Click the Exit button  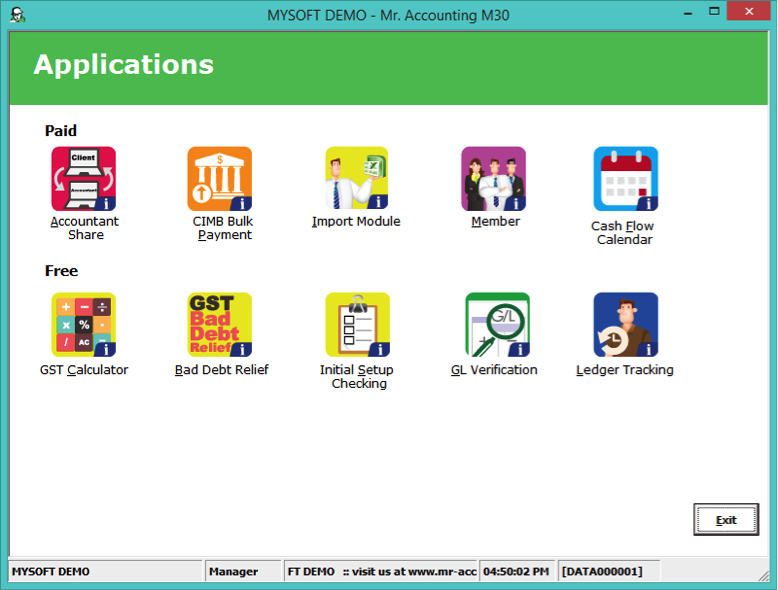point(726,520)
